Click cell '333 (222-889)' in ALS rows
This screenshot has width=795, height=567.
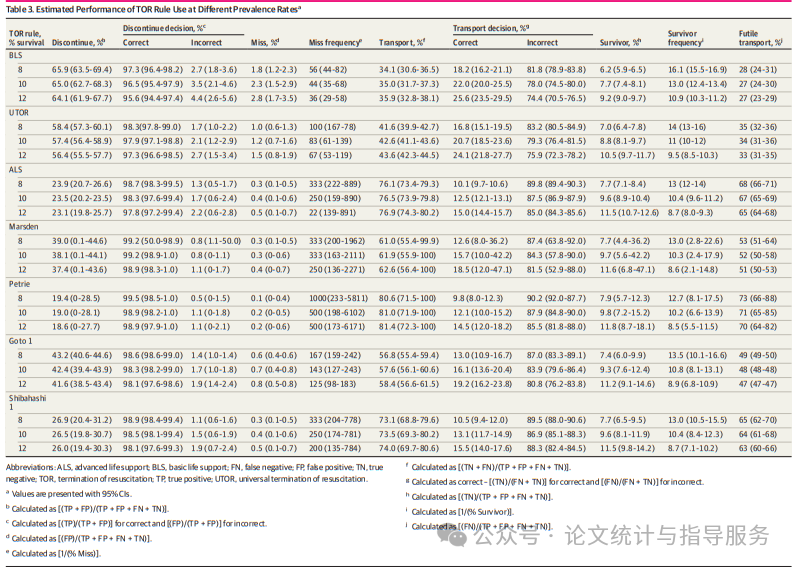(x=335, y=184)
